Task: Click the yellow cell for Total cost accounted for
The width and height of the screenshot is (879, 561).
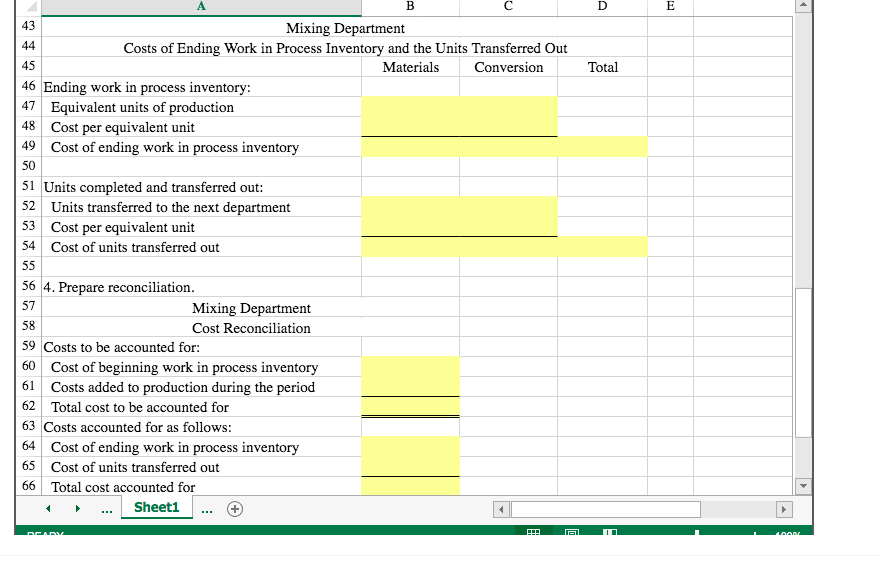Action: tap(410, 486)
